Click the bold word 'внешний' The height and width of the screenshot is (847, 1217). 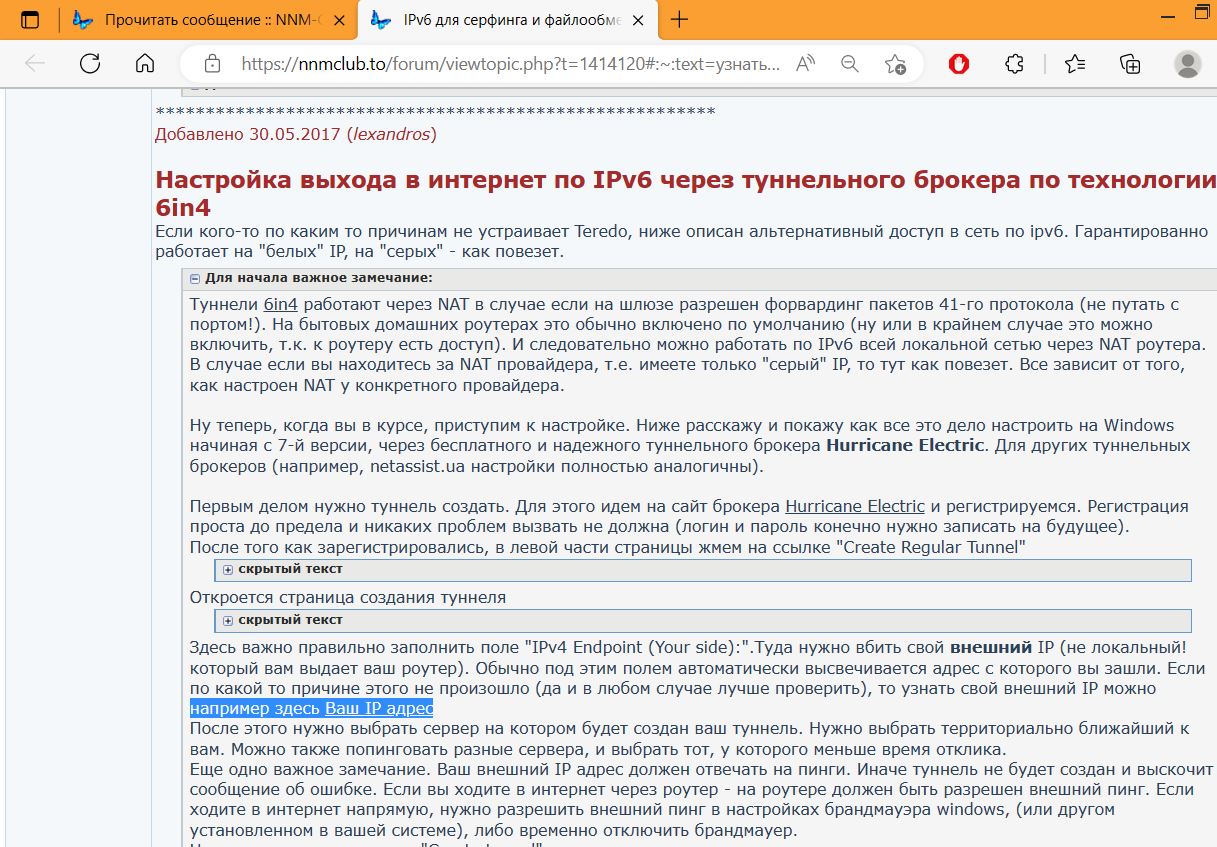pyautogui.click(x=993, y=646)
